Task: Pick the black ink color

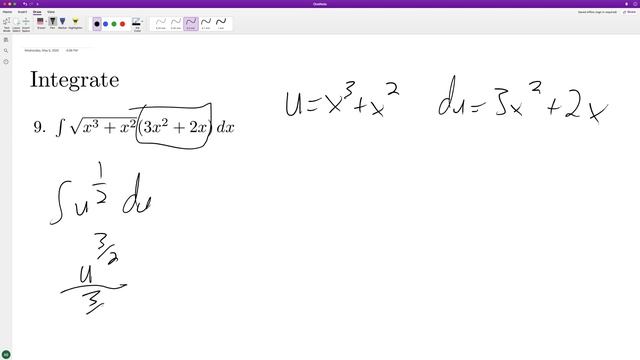Action: (97, 24)
